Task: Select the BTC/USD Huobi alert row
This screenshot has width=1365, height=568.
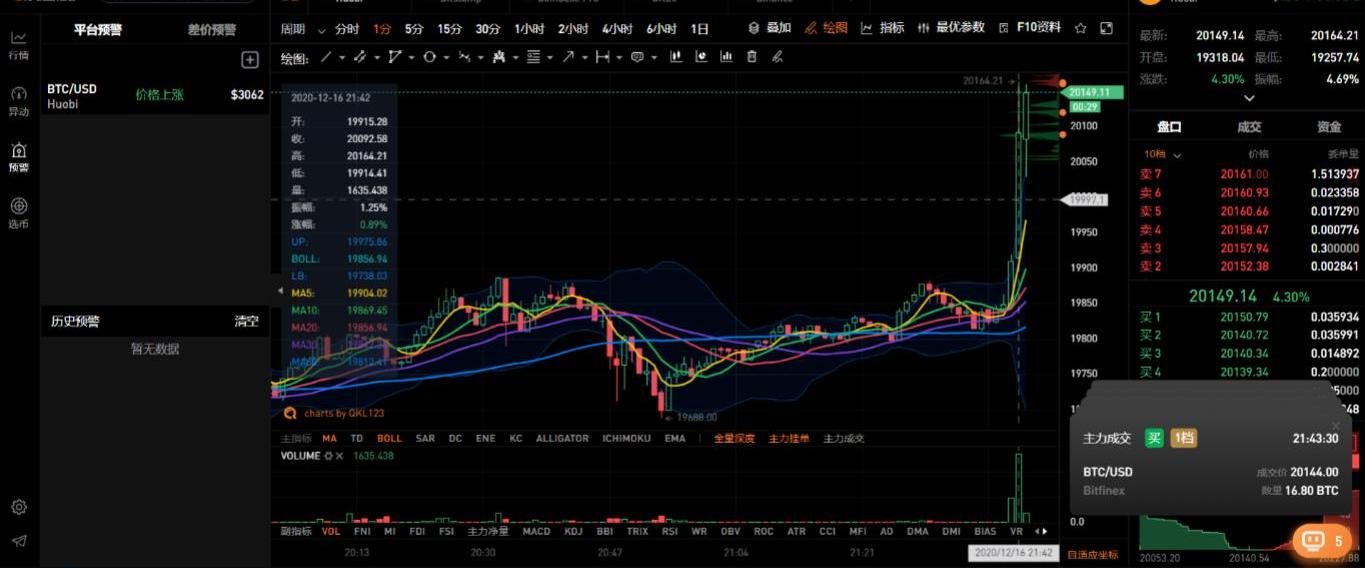Action: [x=155, y=95]
